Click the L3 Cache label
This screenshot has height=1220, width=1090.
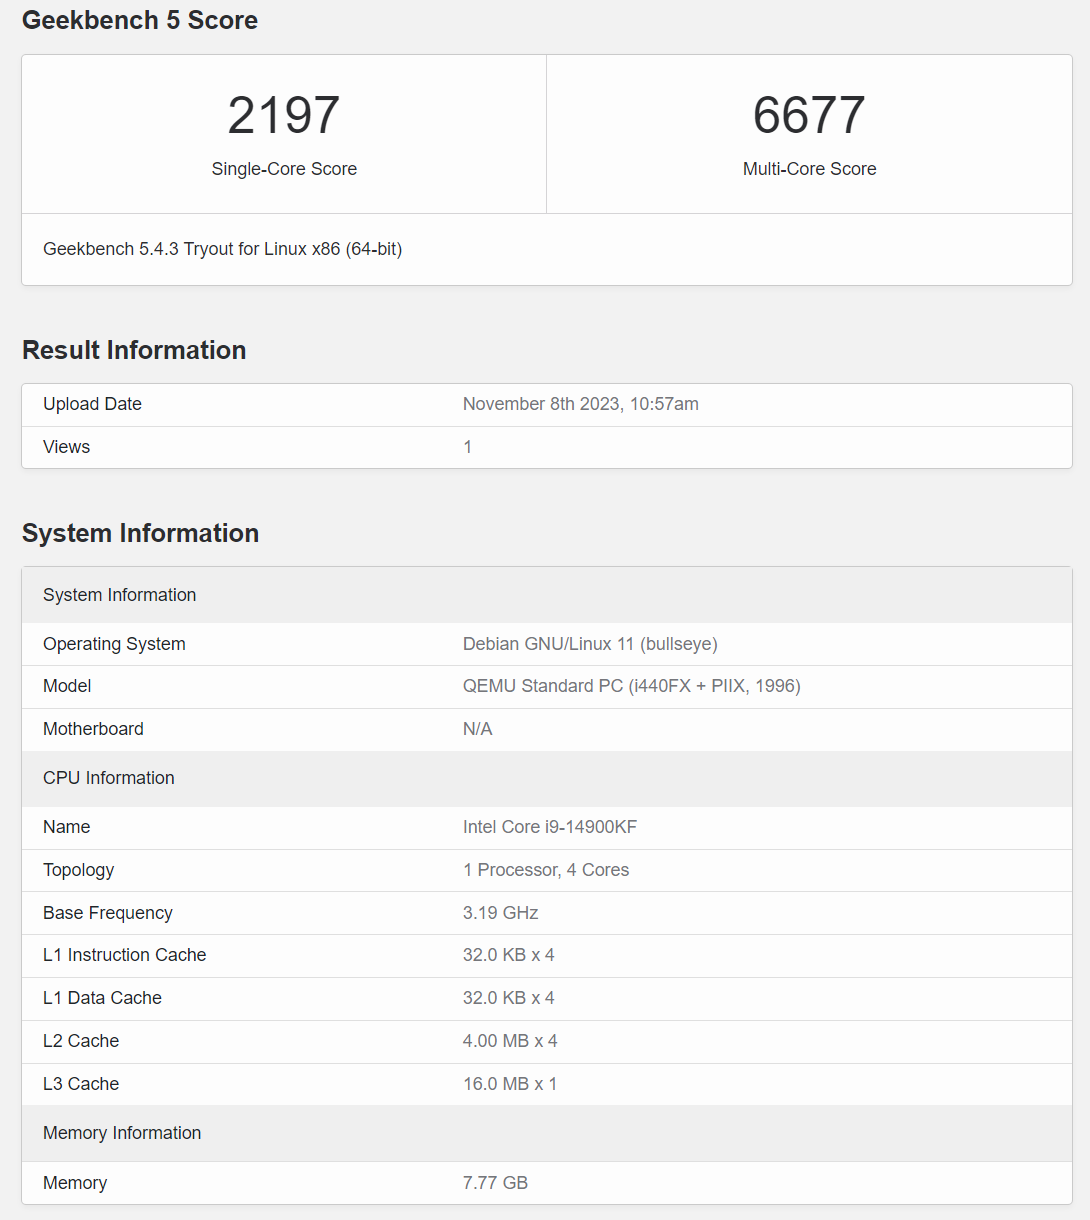pos(81,1084)
